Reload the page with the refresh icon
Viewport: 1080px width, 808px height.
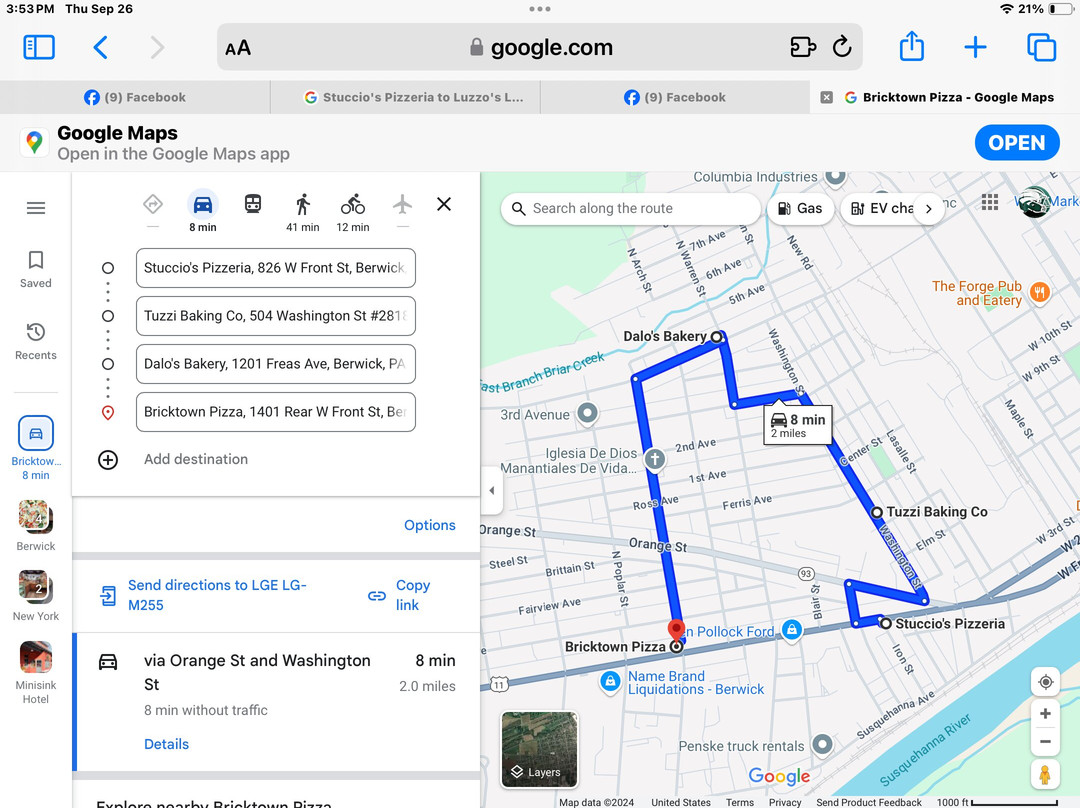842,47
